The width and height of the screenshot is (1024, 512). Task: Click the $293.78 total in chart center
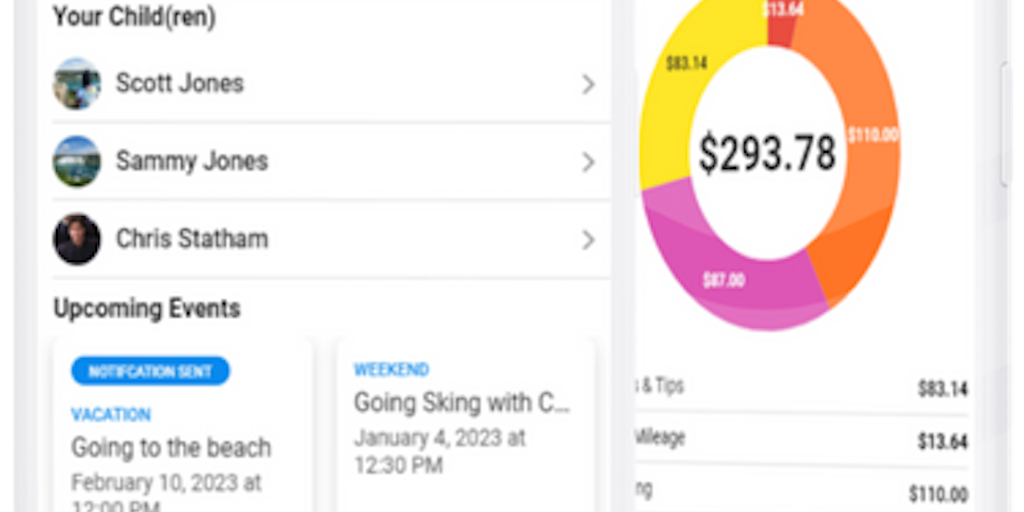point(767,154)
